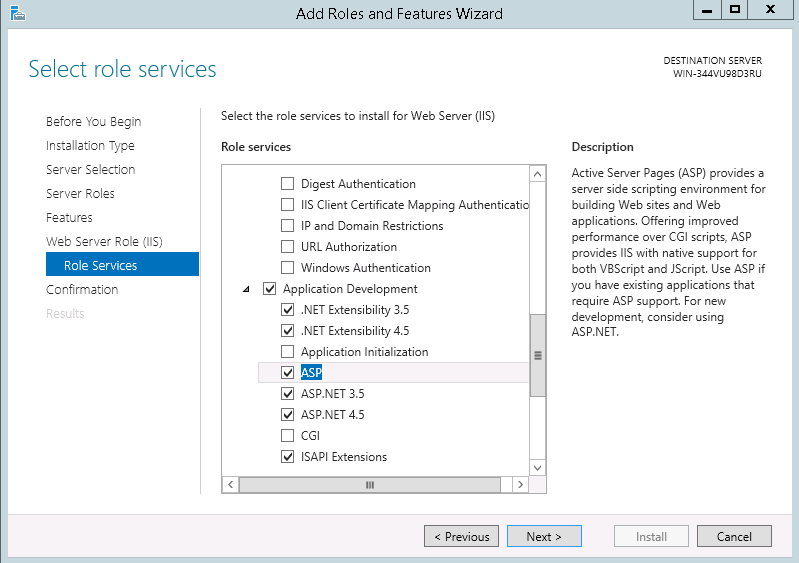
Task: Collapse the Application Development tree node
Action: [x=247, y=289]
